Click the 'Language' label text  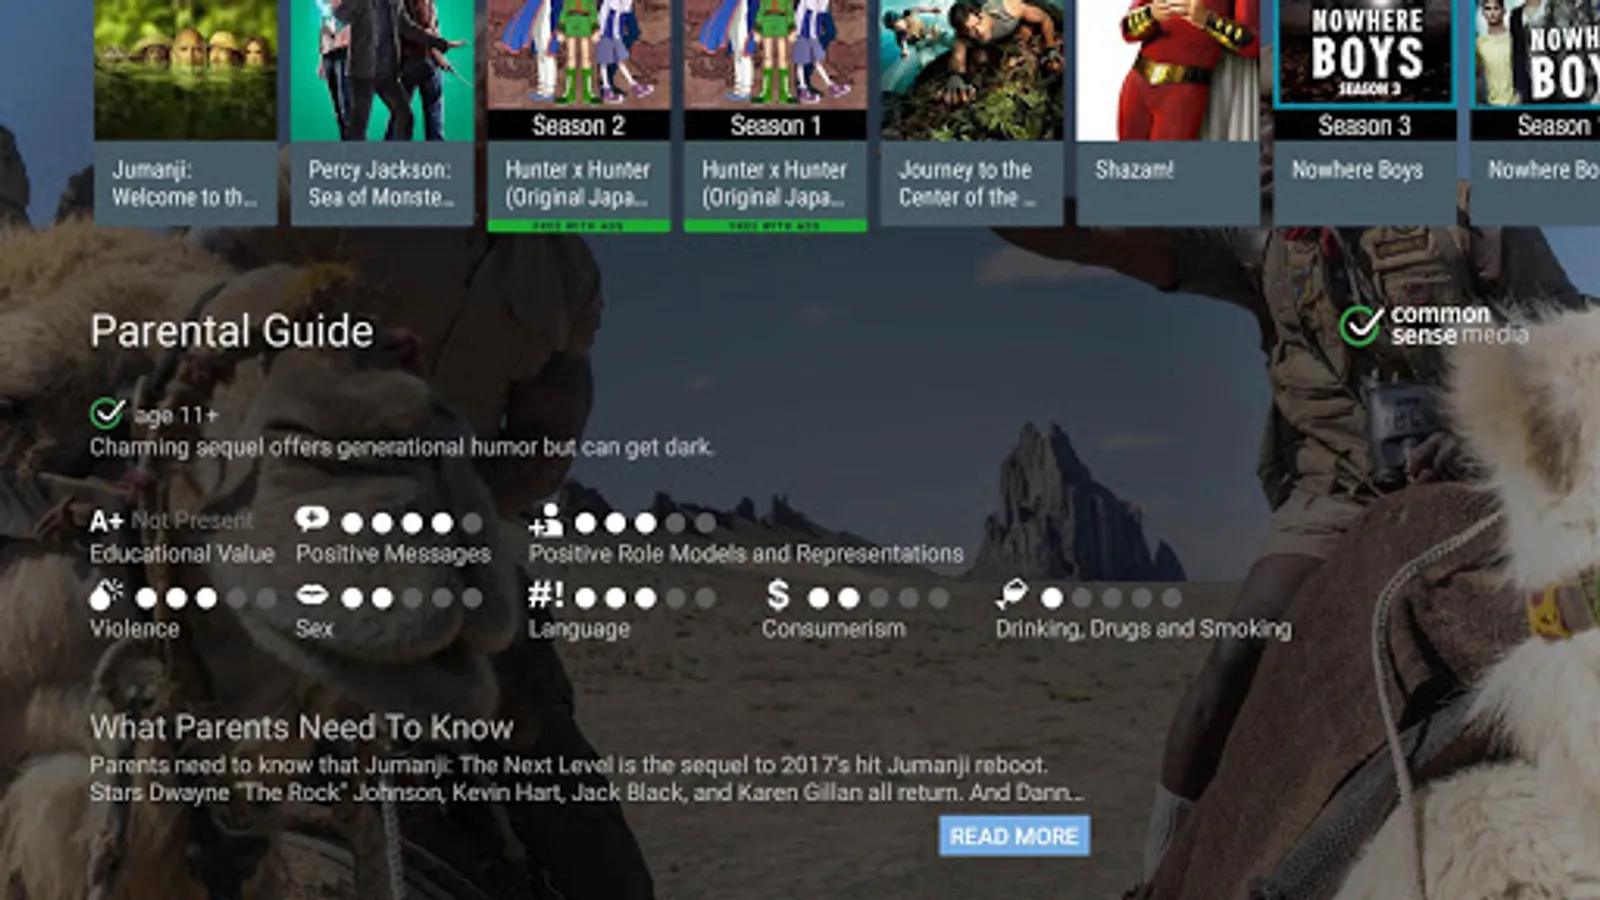pyautogui.click(x=579, y=629)
